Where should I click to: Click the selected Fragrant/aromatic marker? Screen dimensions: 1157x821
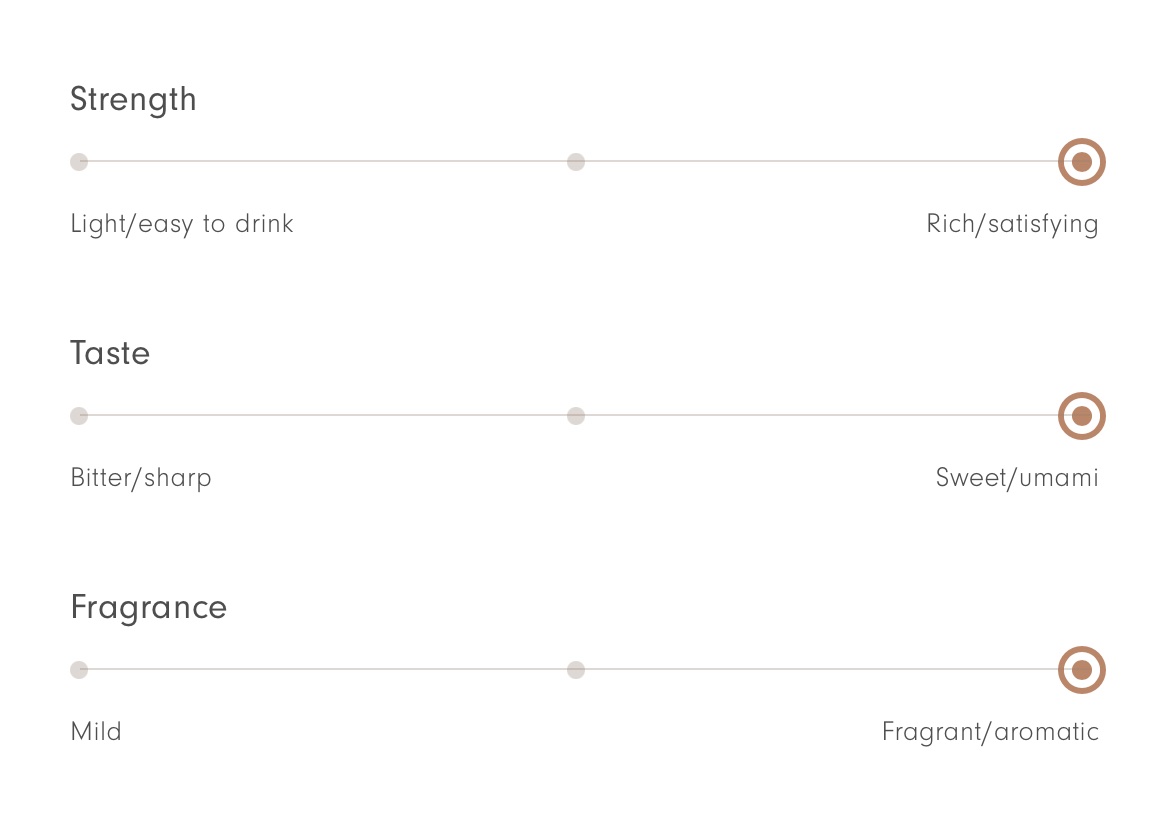click(x=1082, y=670)
